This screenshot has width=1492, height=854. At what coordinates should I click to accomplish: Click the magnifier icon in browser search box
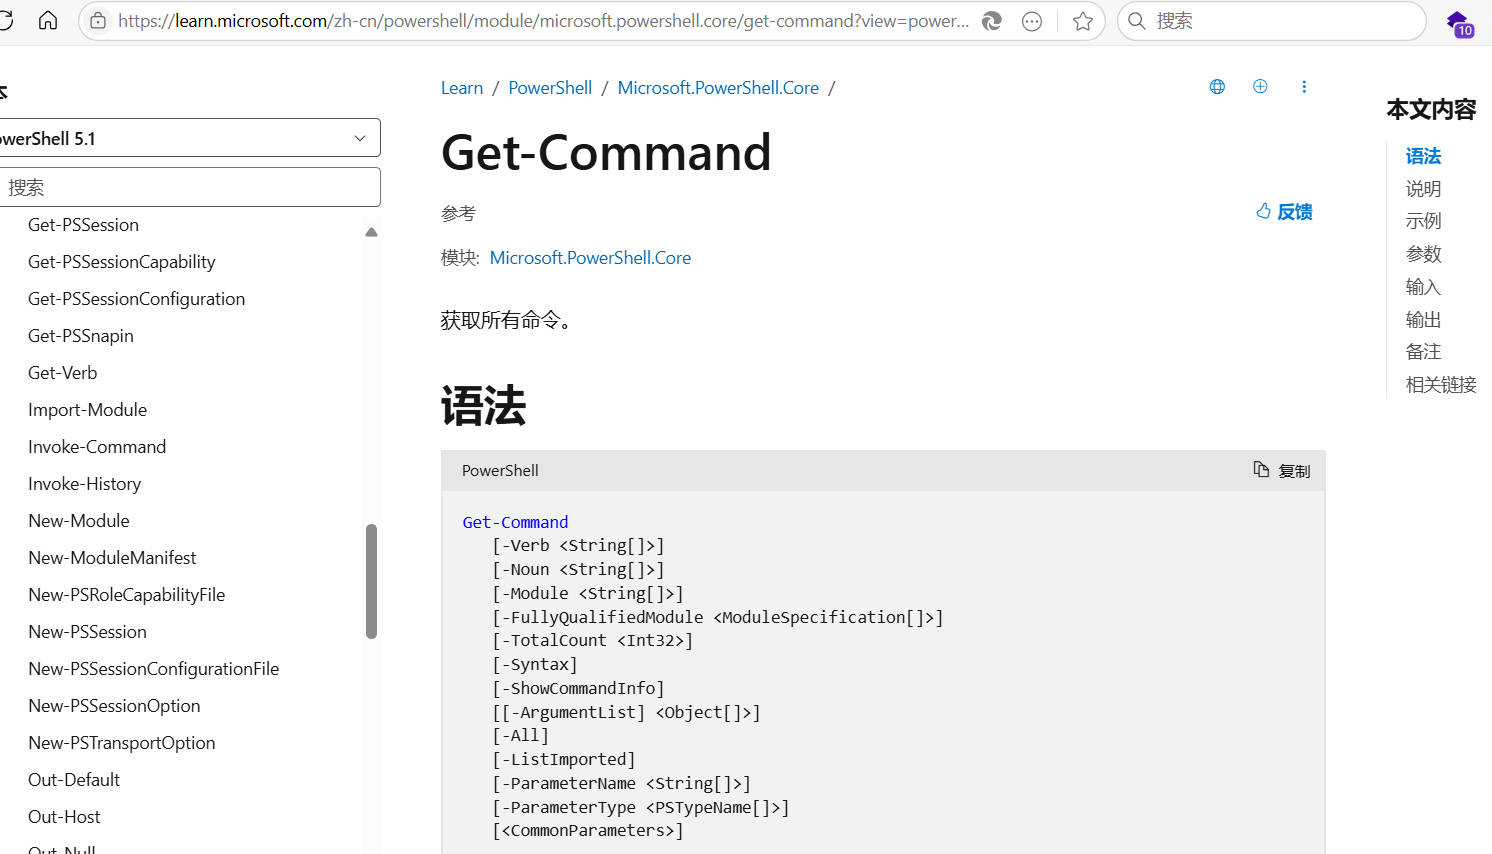[1137, 21]
